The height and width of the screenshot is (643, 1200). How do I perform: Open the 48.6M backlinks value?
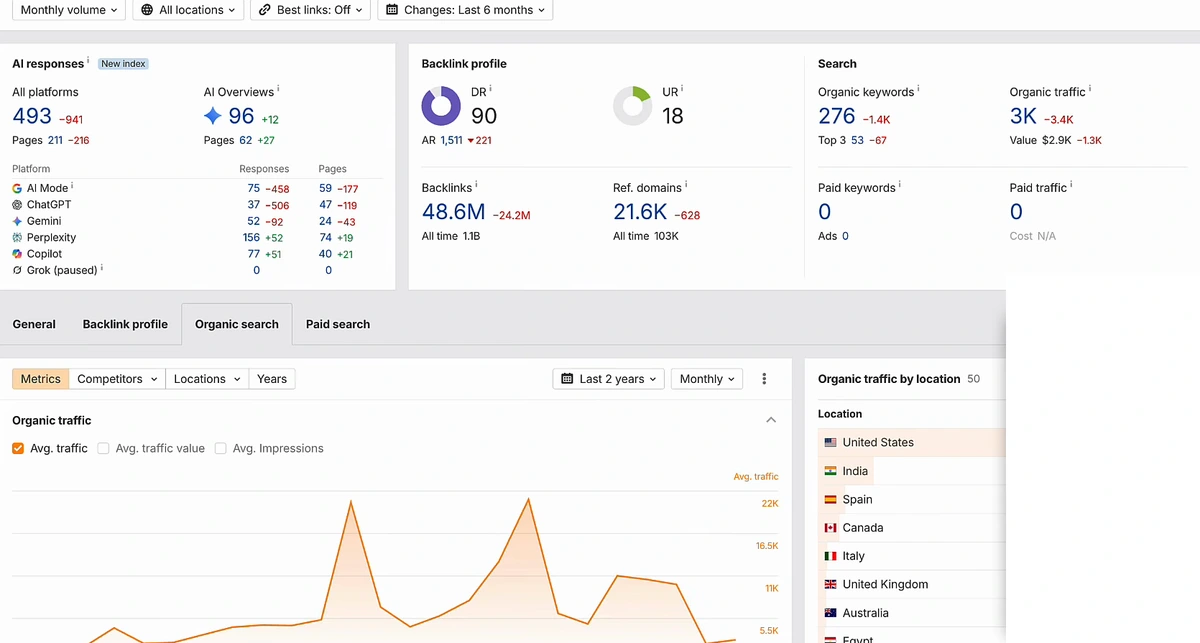[453, 212]
